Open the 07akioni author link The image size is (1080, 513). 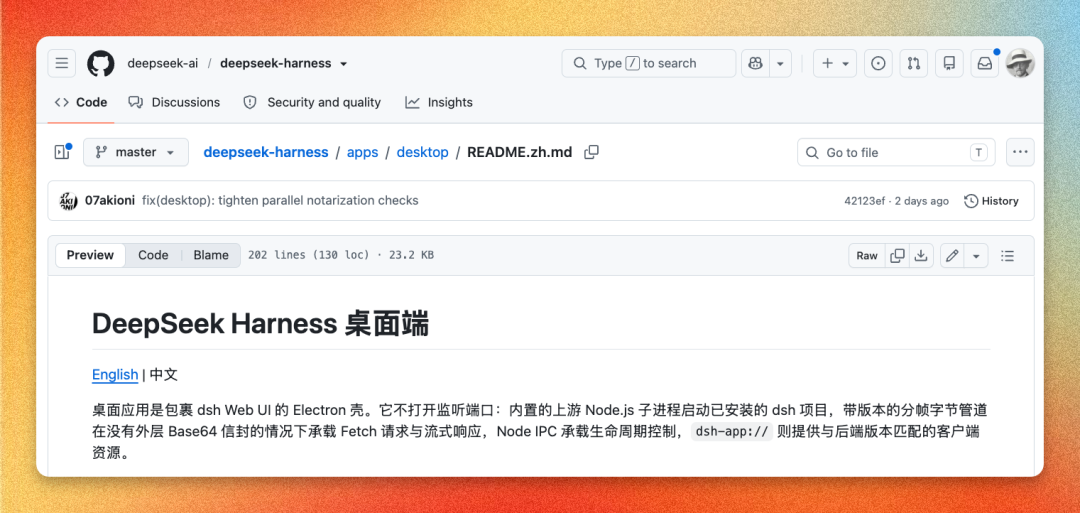(110, 201)
